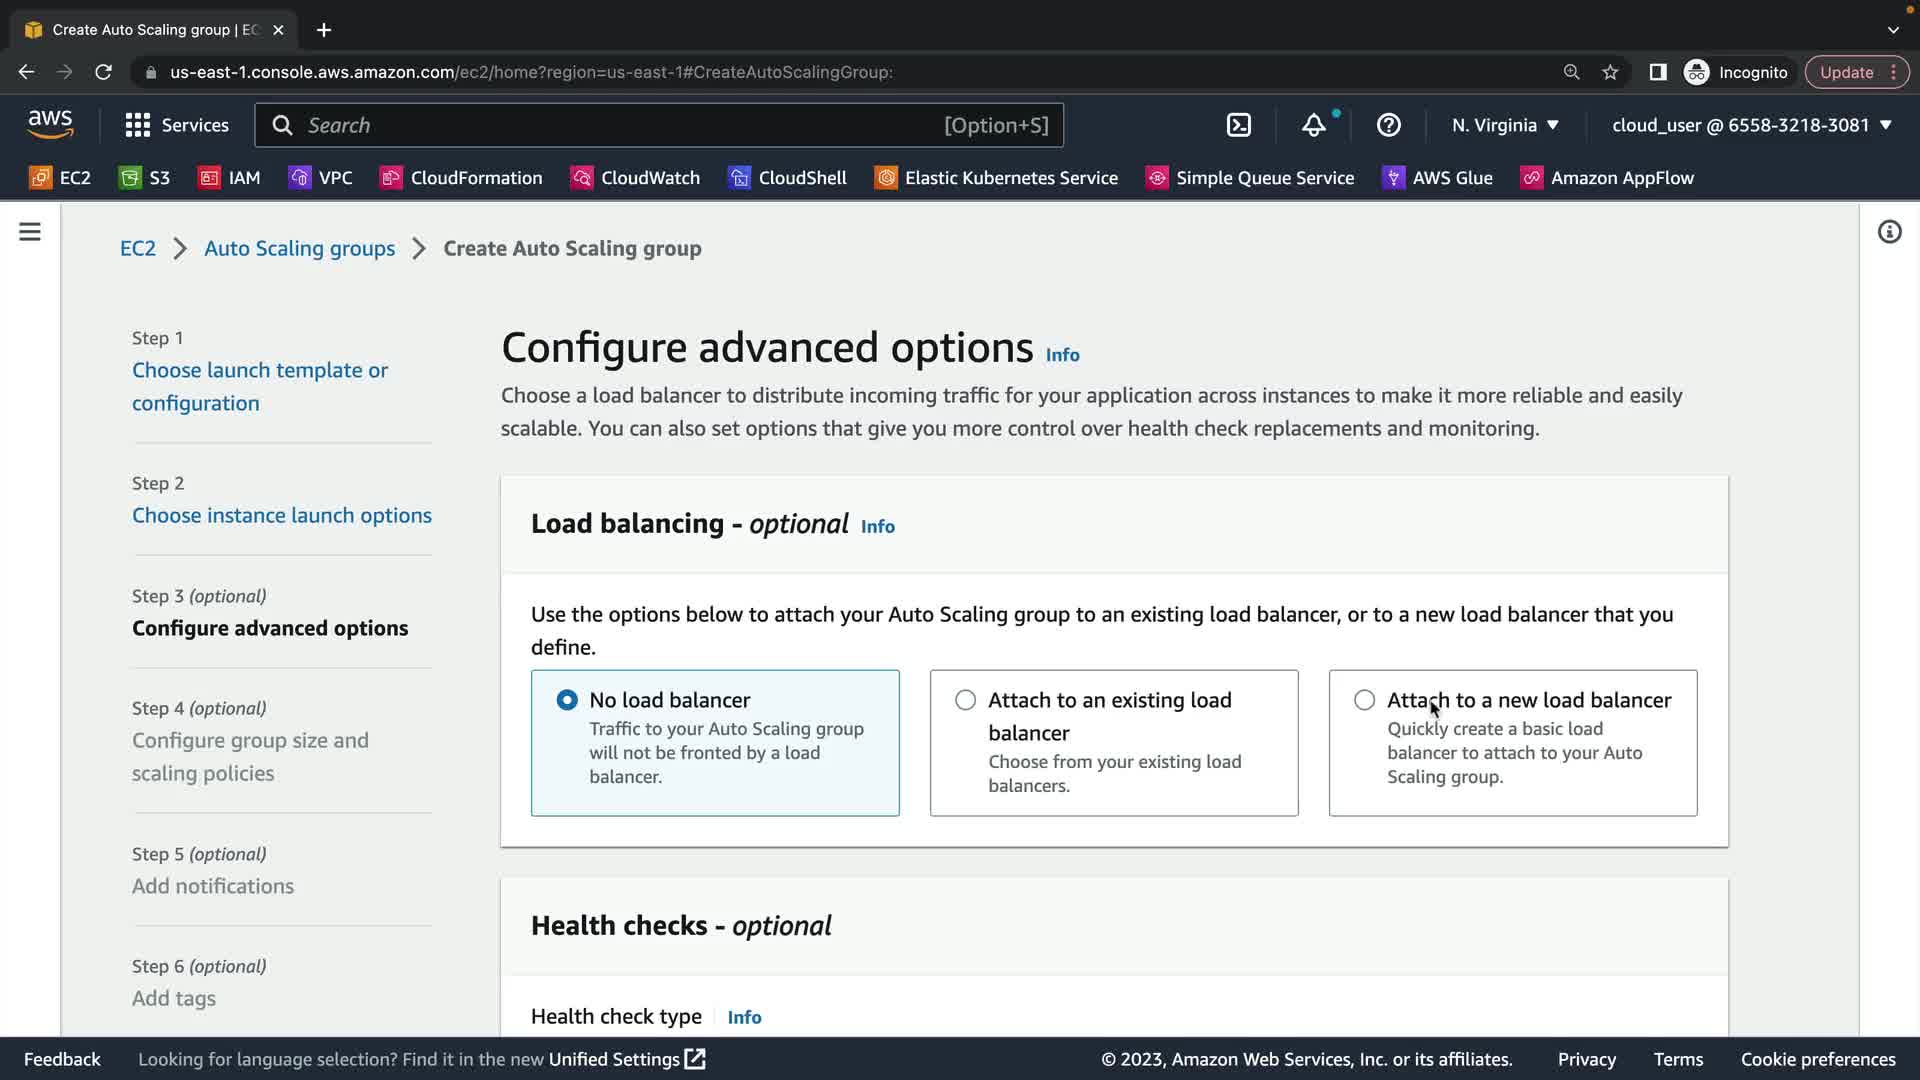Open the notifications bell
1920x1080 pixels.
click(1313, 125)
